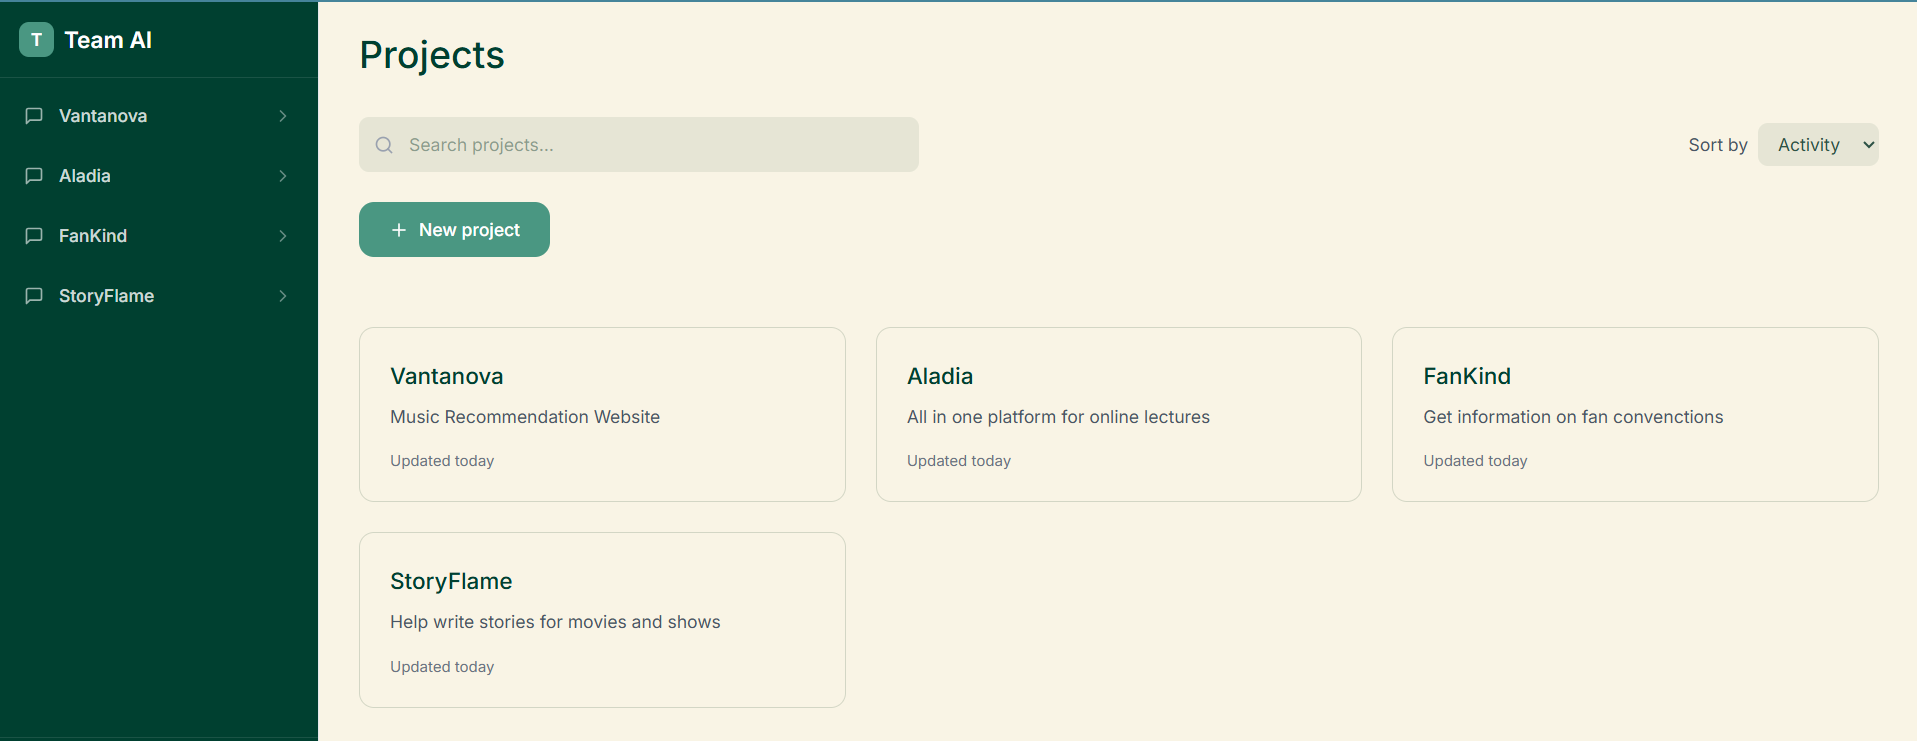Click 'Get information on fan convenctions' text
The image size is (1917, 741).
1573,417
